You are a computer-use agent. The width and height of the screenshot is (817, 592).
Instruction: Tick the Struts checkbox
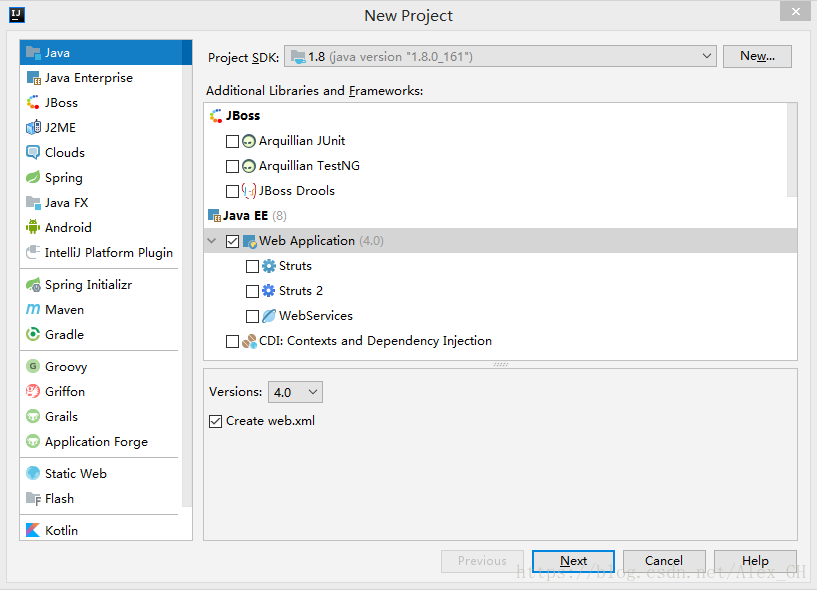[252, 266]
